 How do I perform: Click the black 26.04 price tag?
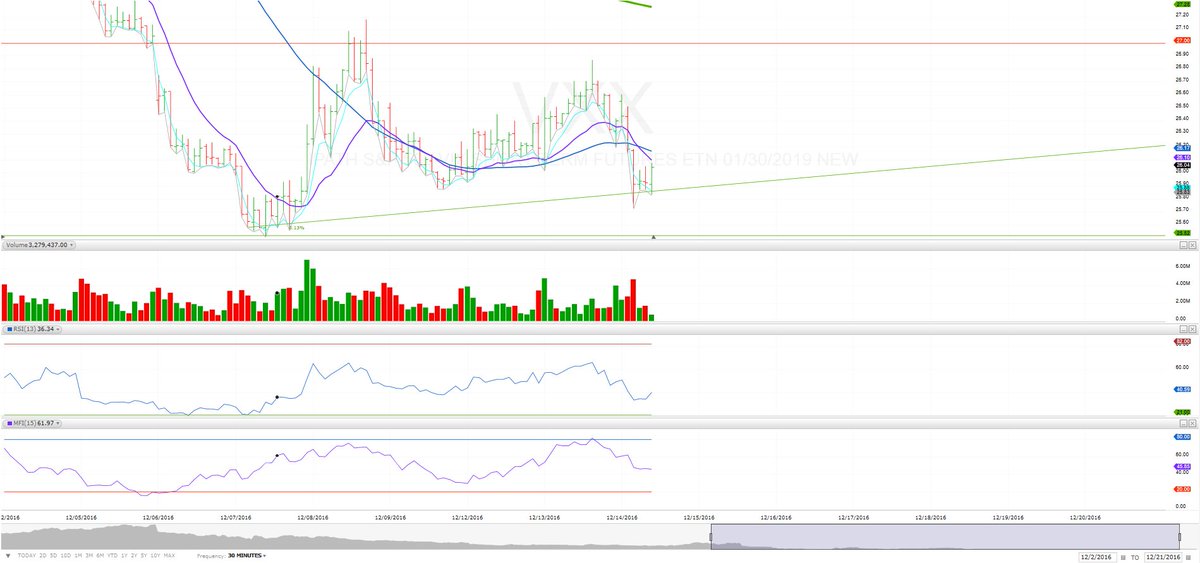(x=1182, y=165)
